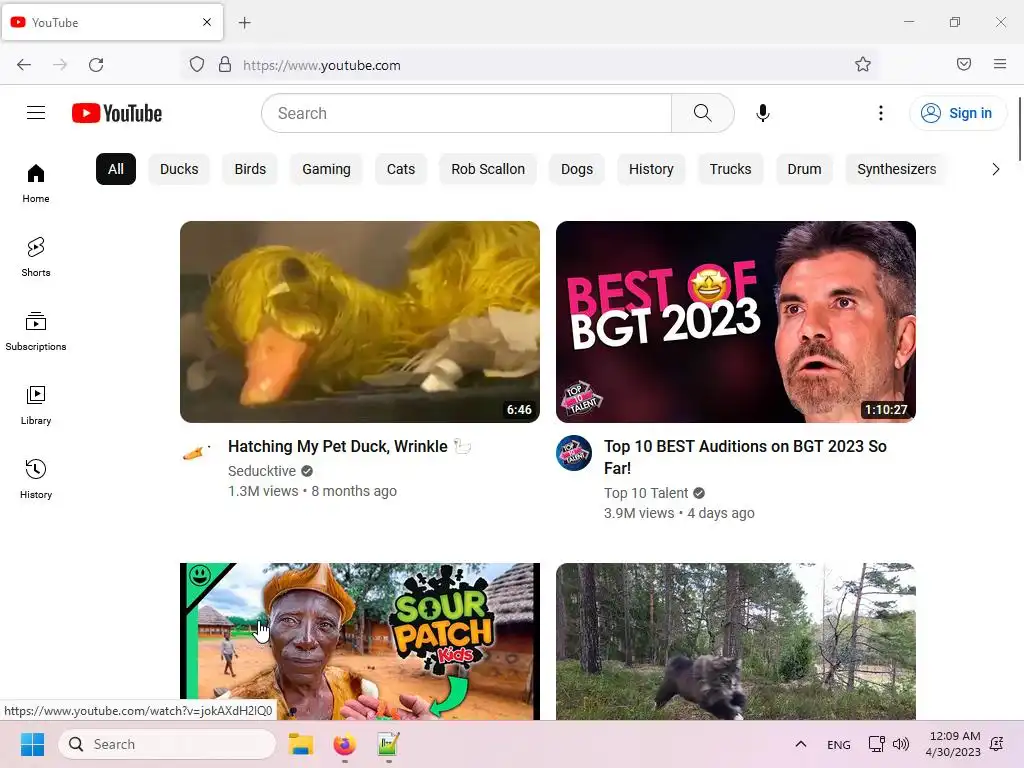
Task: Open clock and date in taskbar
Action: (x=953, y=744)
